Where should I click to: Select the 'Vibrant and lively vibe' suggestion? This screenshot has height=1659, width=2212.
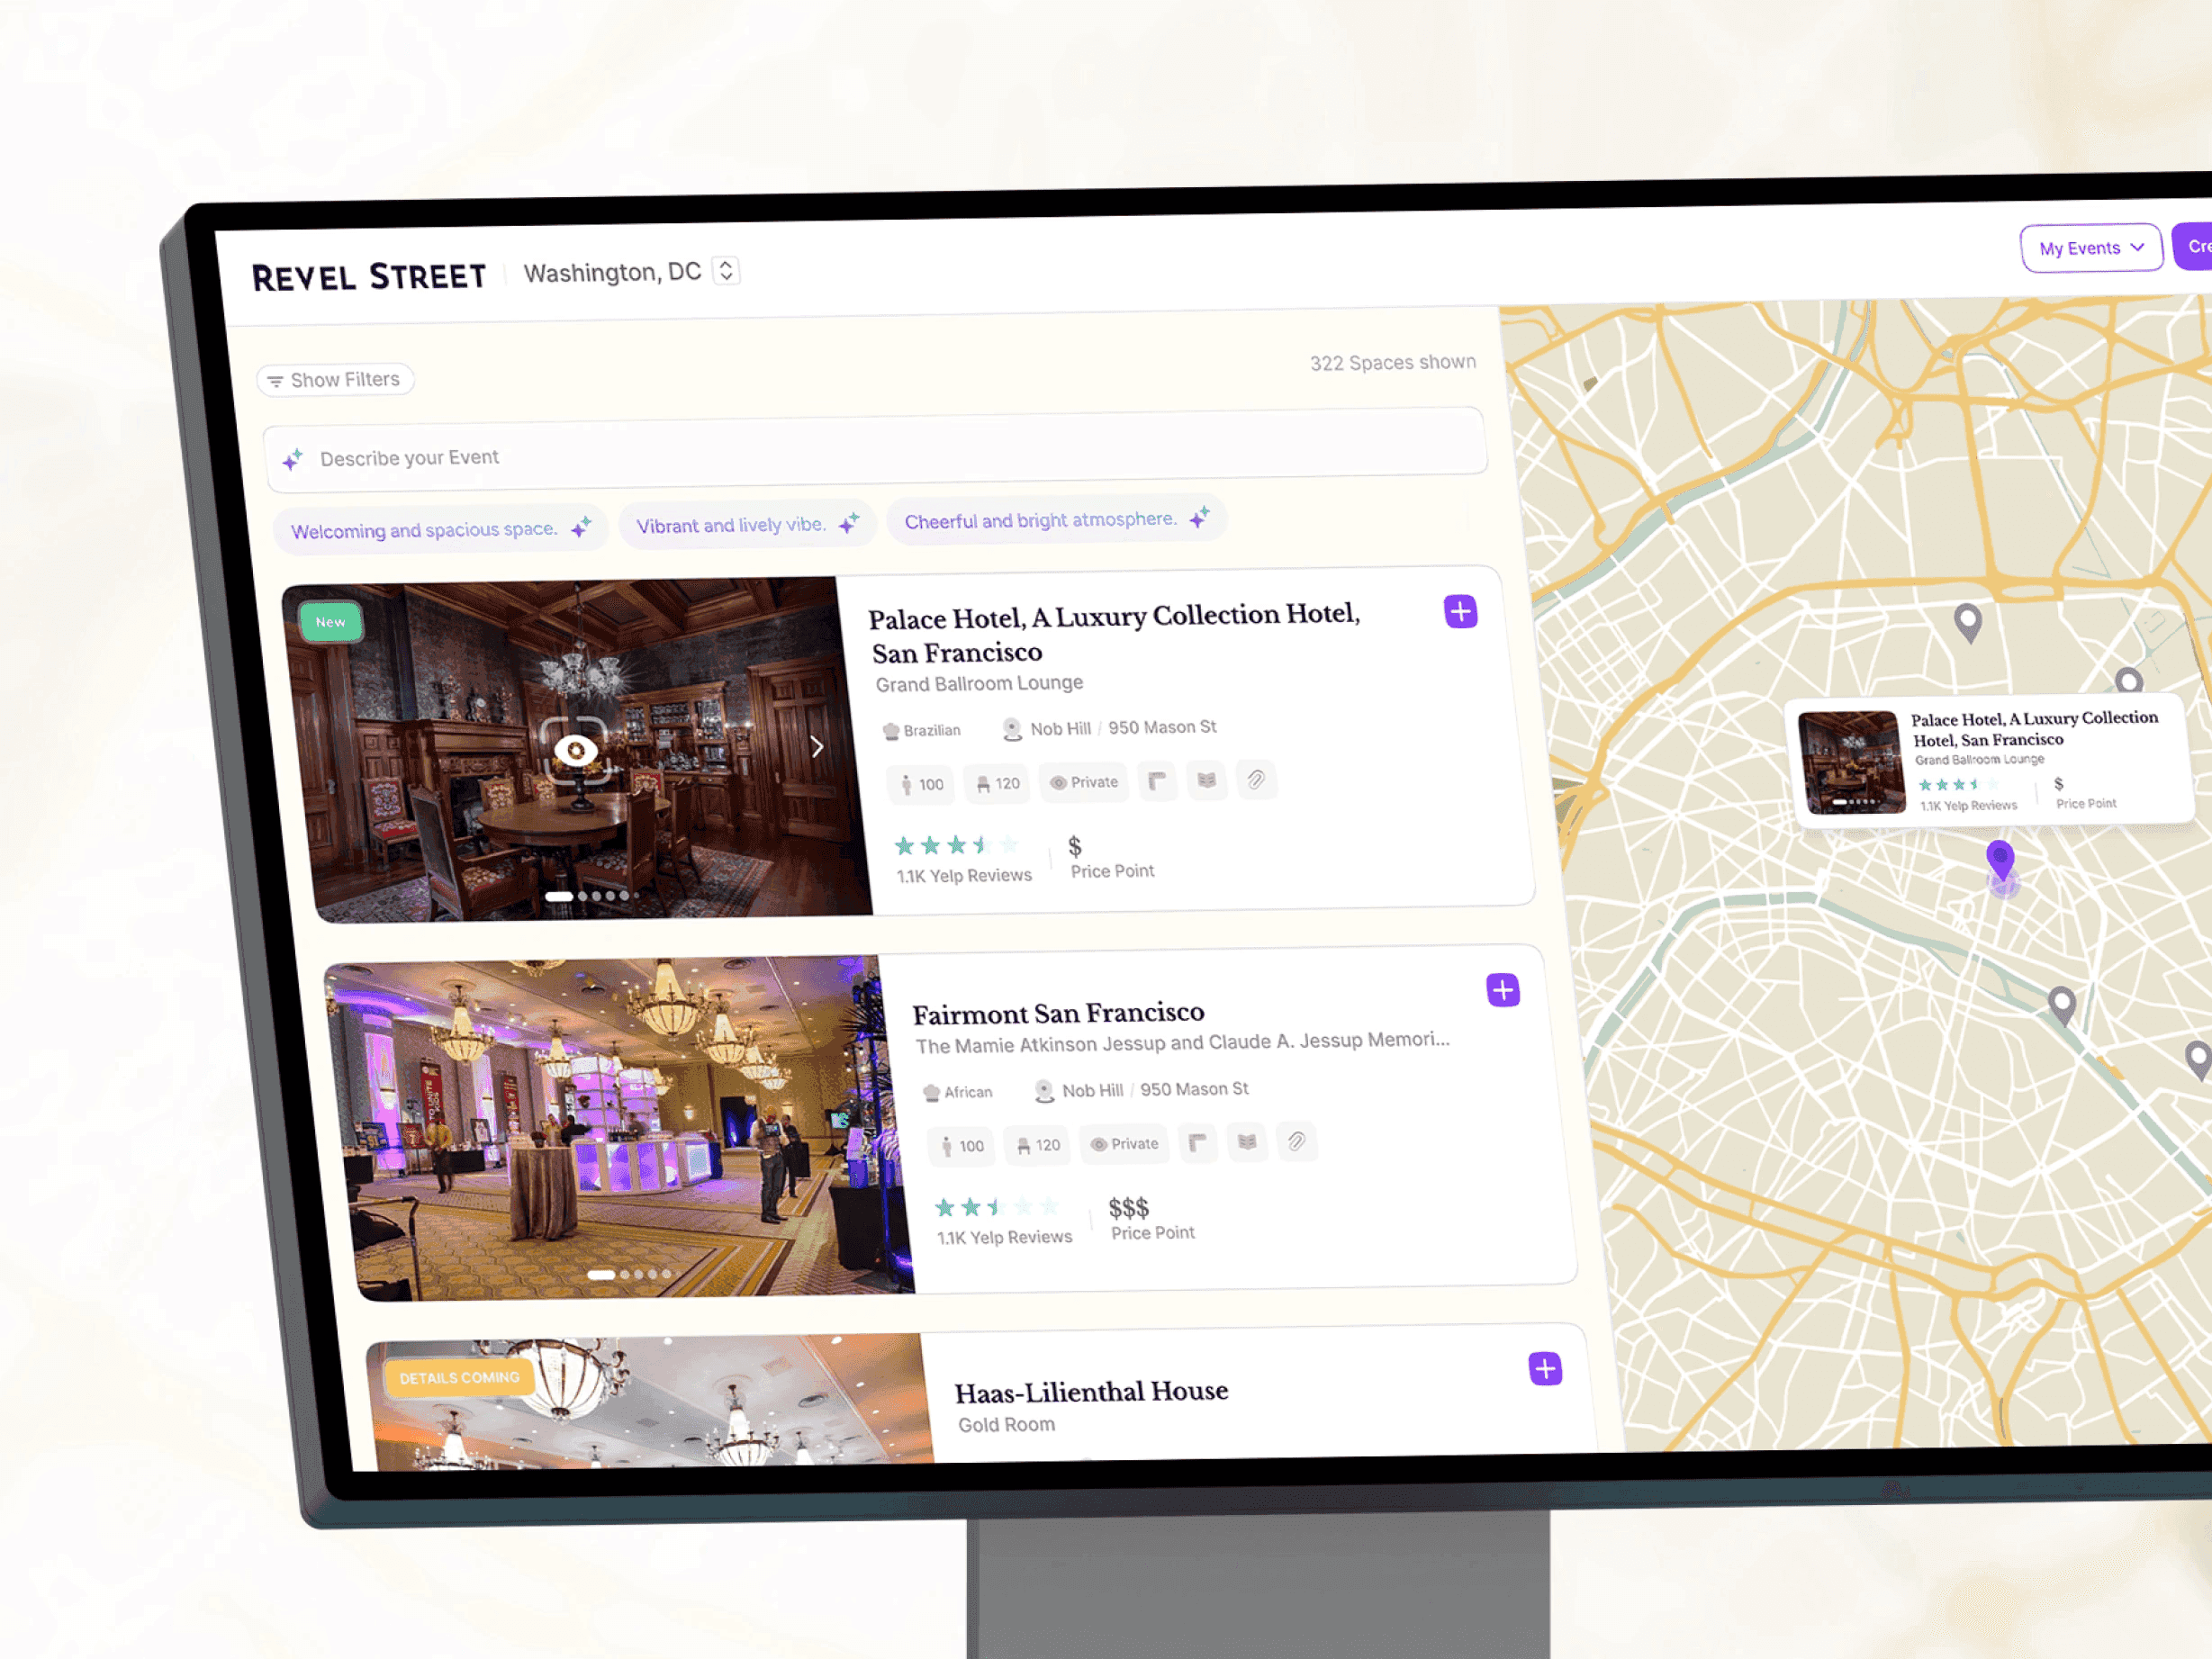747,524
